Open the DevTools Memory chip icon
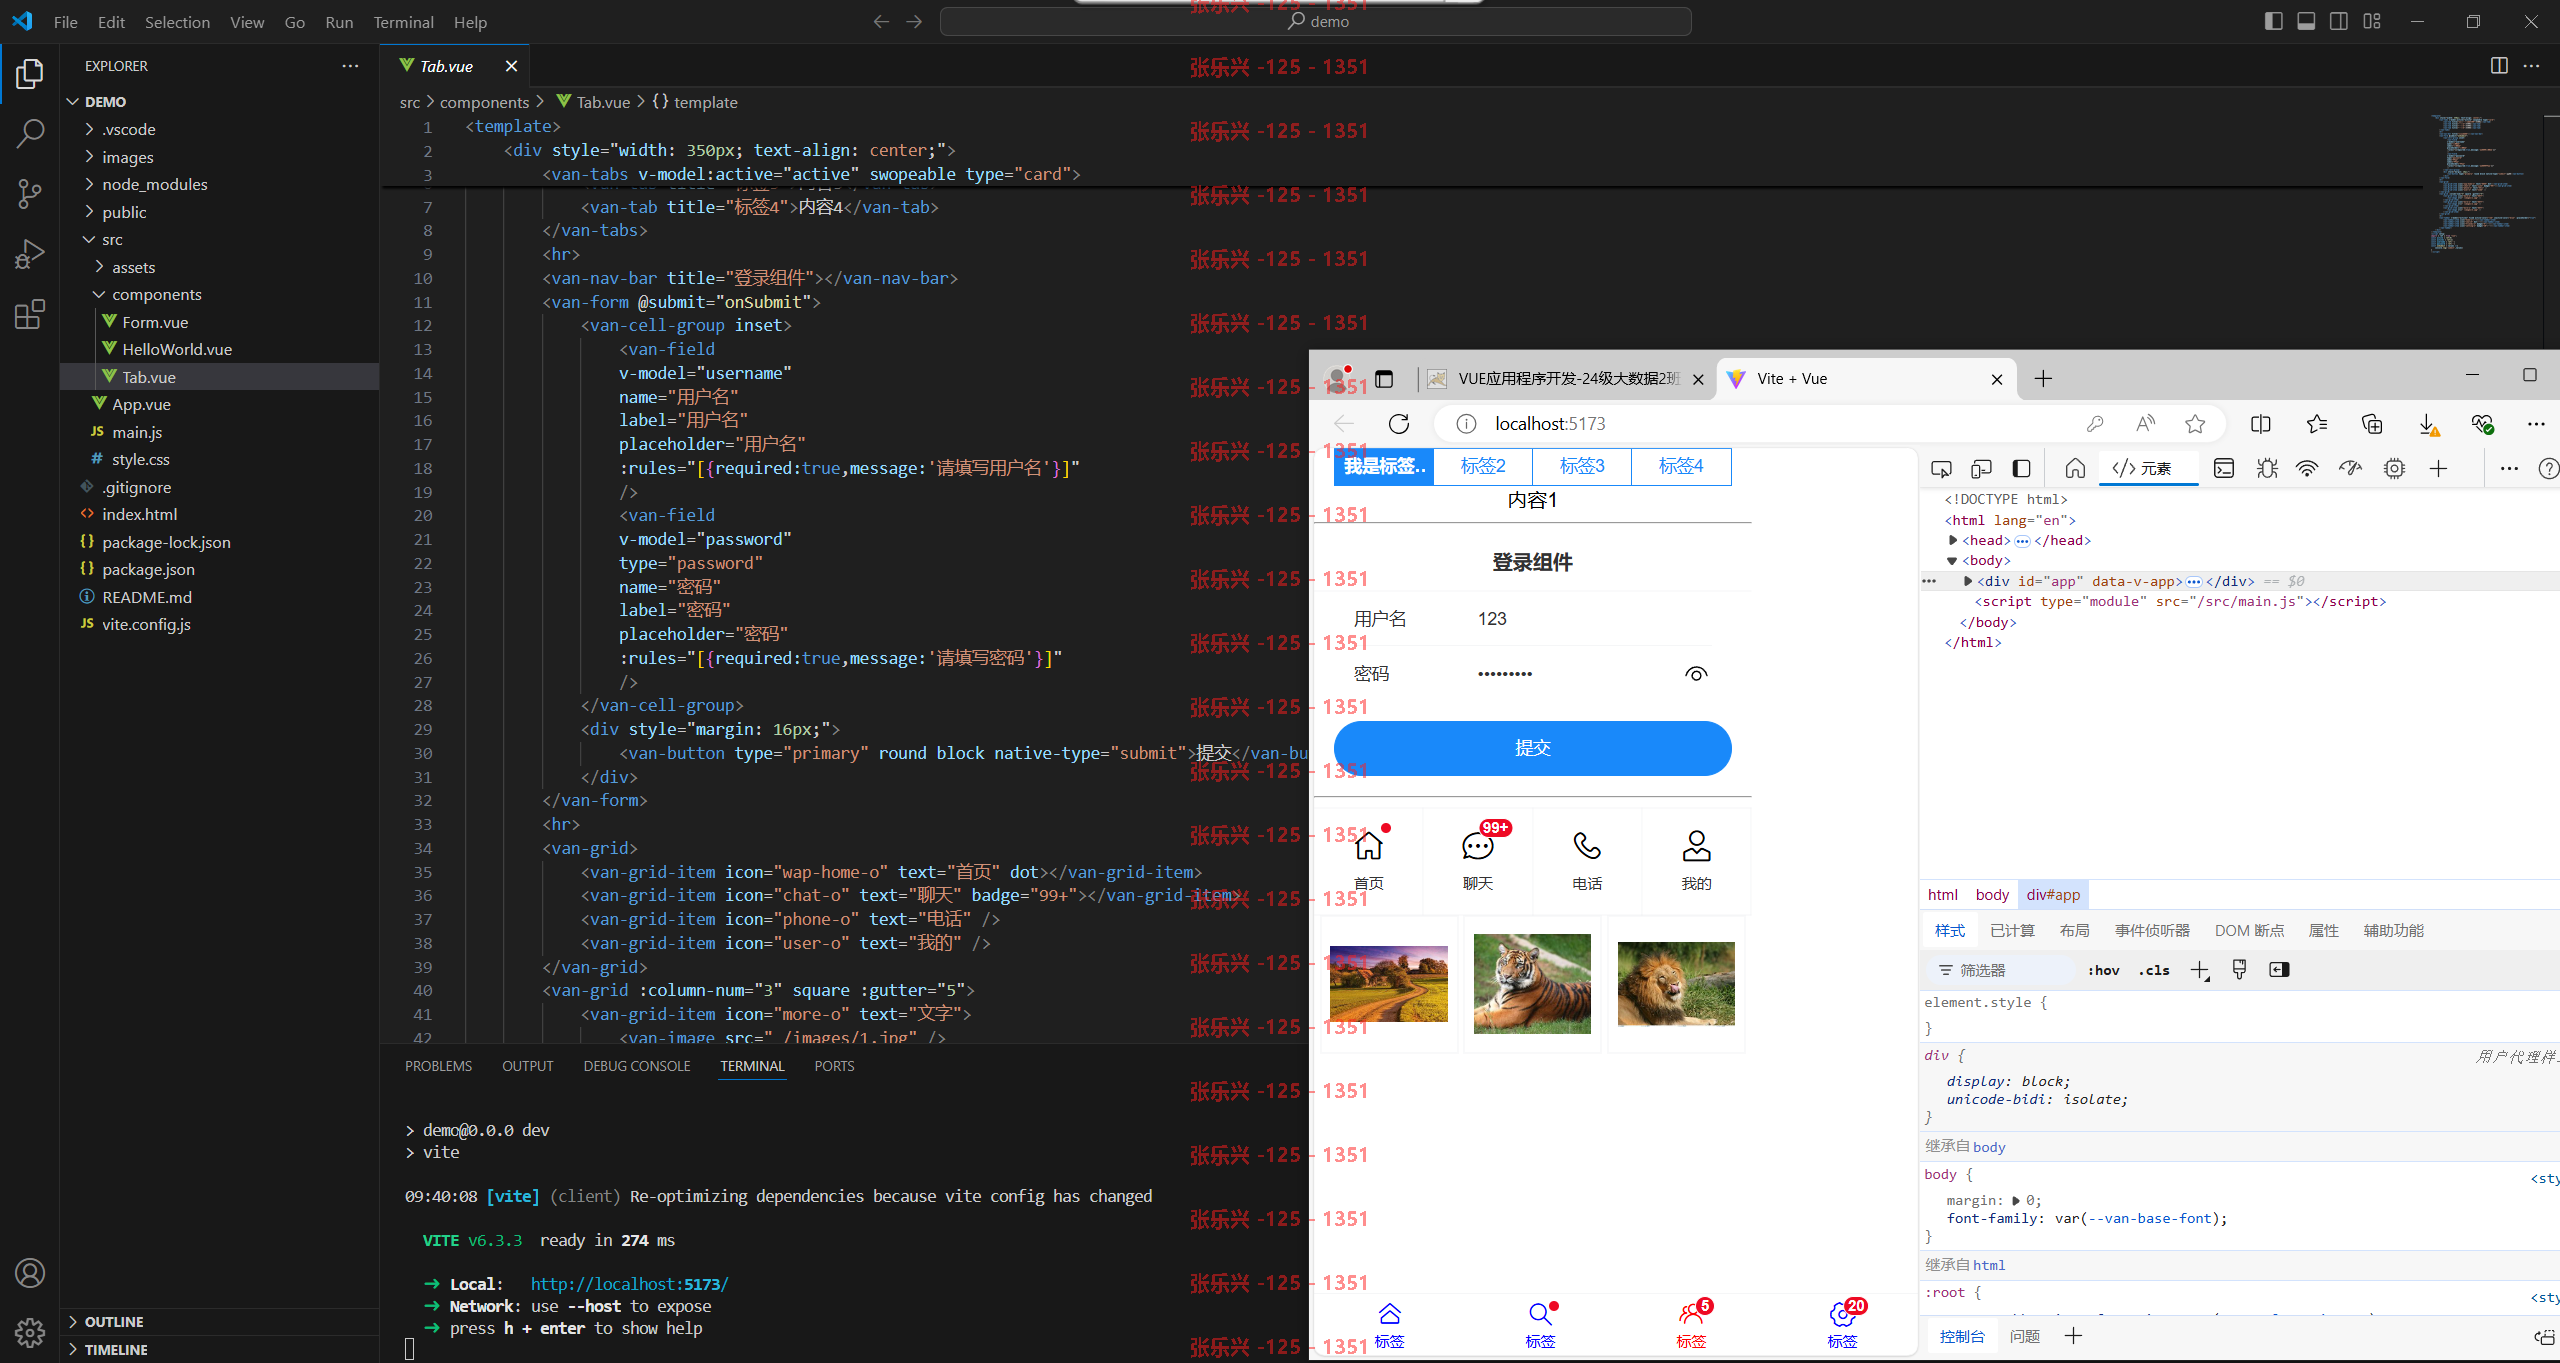 pos(2394,468)
